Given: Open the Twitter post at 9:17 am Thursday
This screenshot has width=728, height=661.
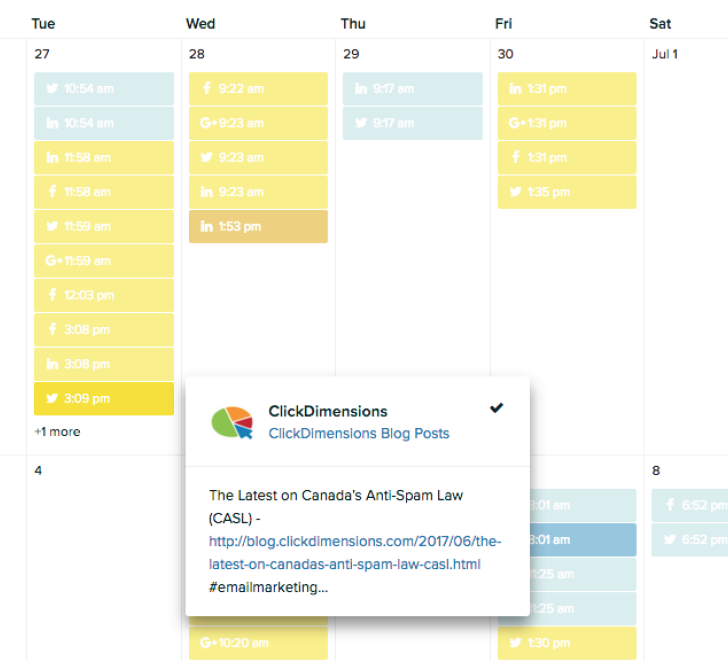Looking at the screenshot, I should (413, 123).
